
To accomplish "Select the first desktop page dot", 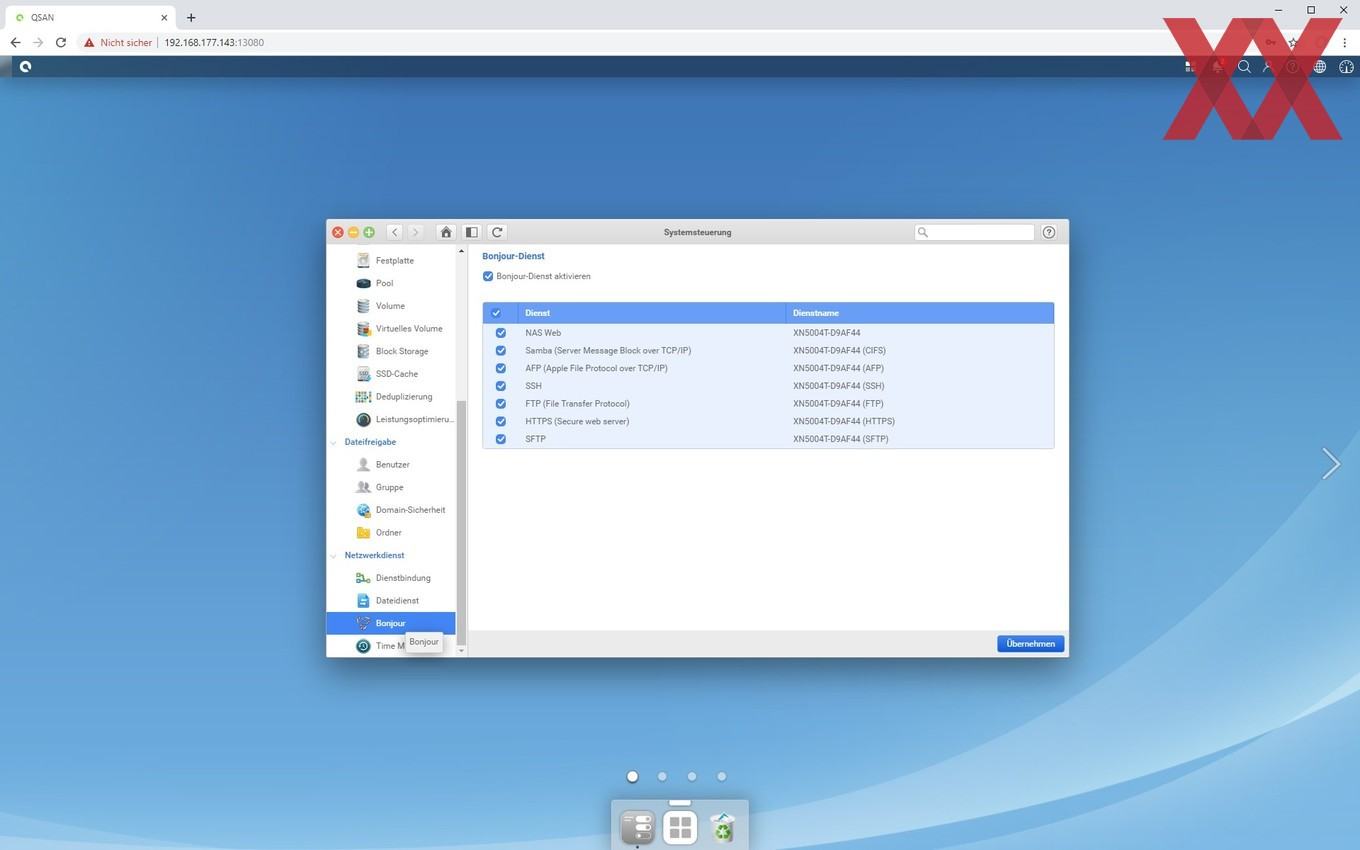I will 632,776.
